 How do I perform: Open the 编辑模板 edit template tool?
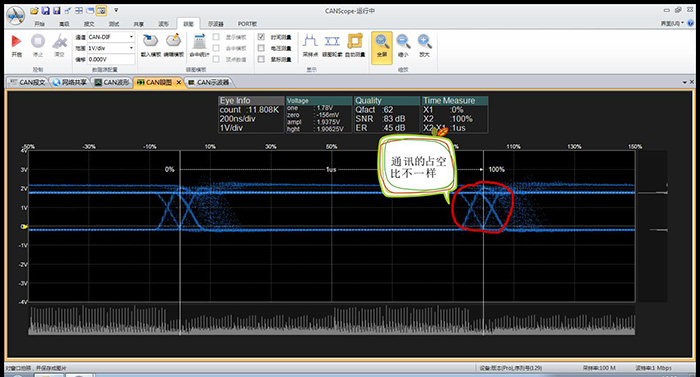[x=174, y=41]
